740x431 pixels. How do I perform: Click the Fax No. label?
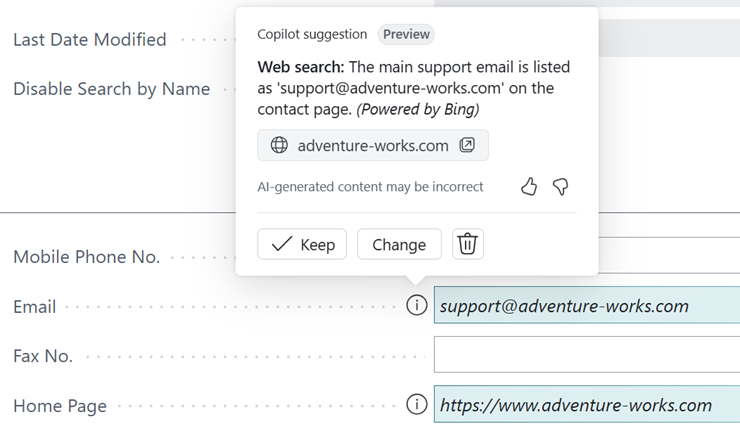[x=43, y=356]
